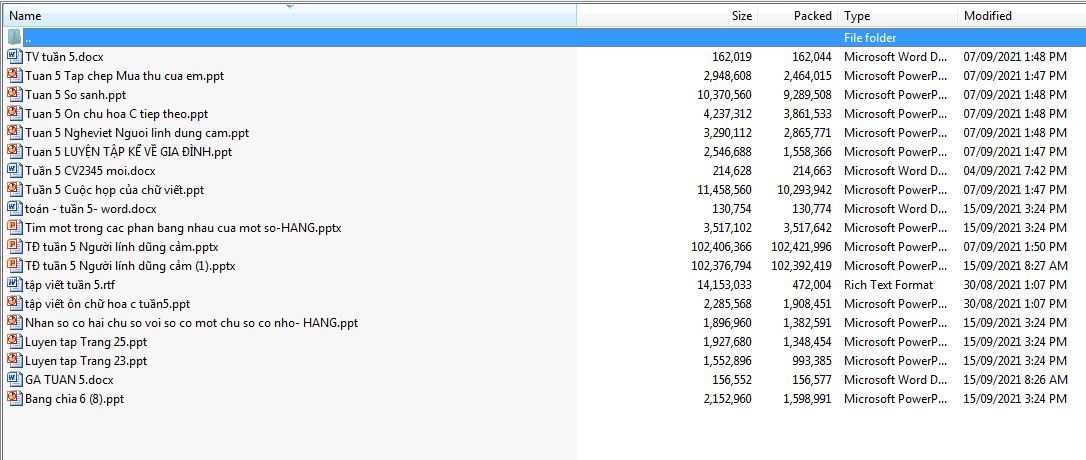
Task: Click the sort arrow above the Name column
Action: coord(290,6)
